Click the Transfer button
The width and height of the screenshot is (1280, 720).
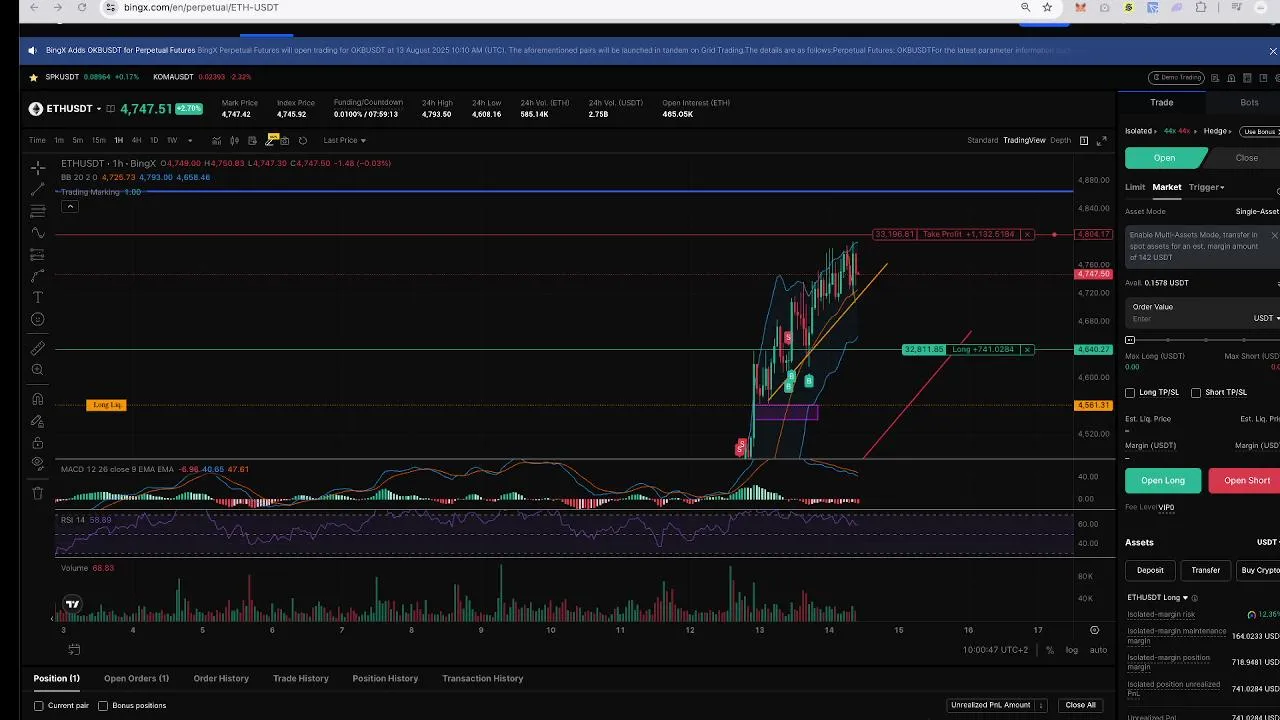click(x=1205, y=570)
